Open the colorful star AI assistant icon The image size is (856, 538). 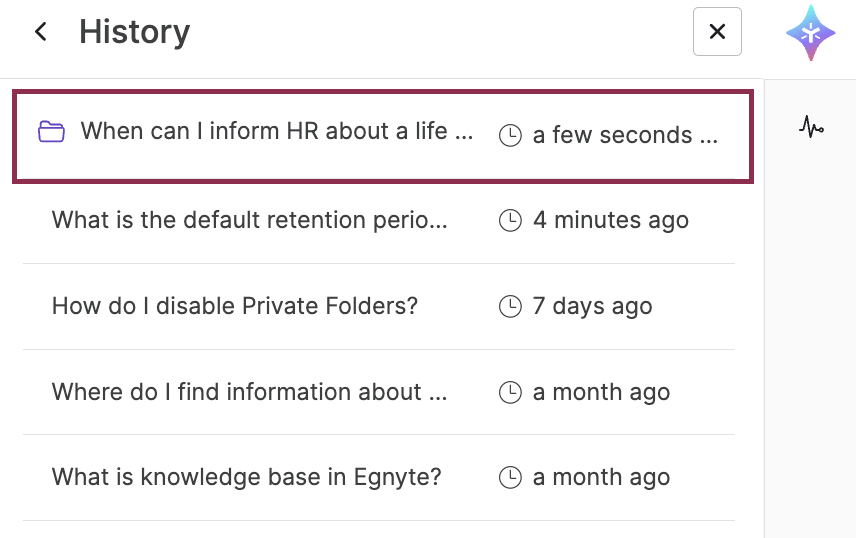(811, 33)
